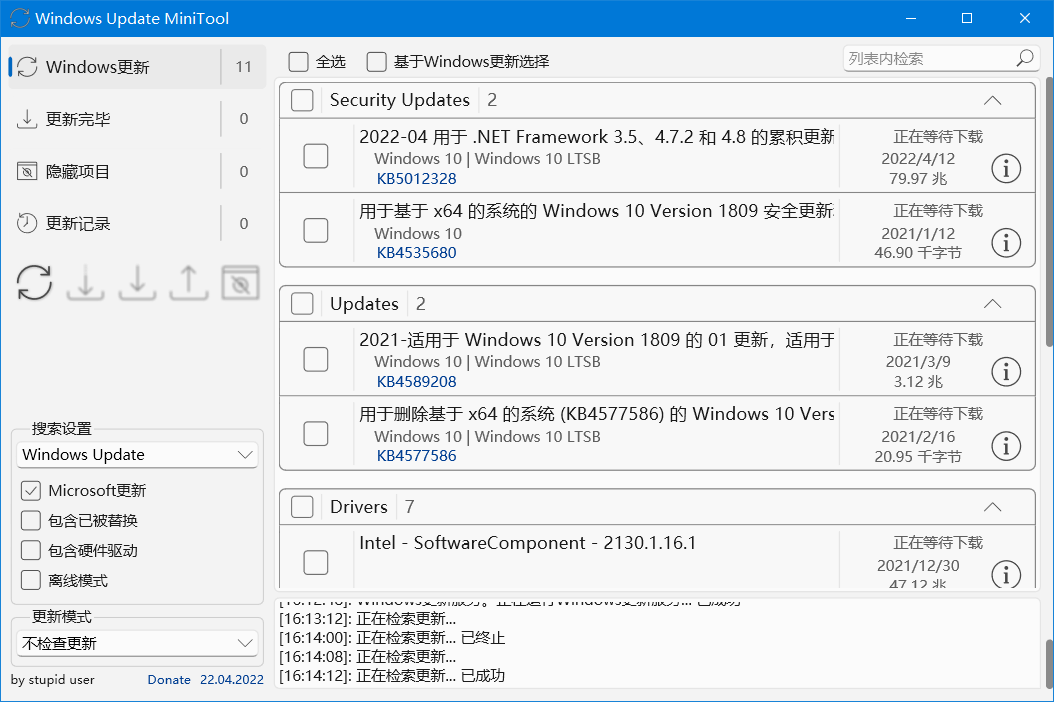Click the first download updates icon

pyautogui.click(x=85, y=282)
